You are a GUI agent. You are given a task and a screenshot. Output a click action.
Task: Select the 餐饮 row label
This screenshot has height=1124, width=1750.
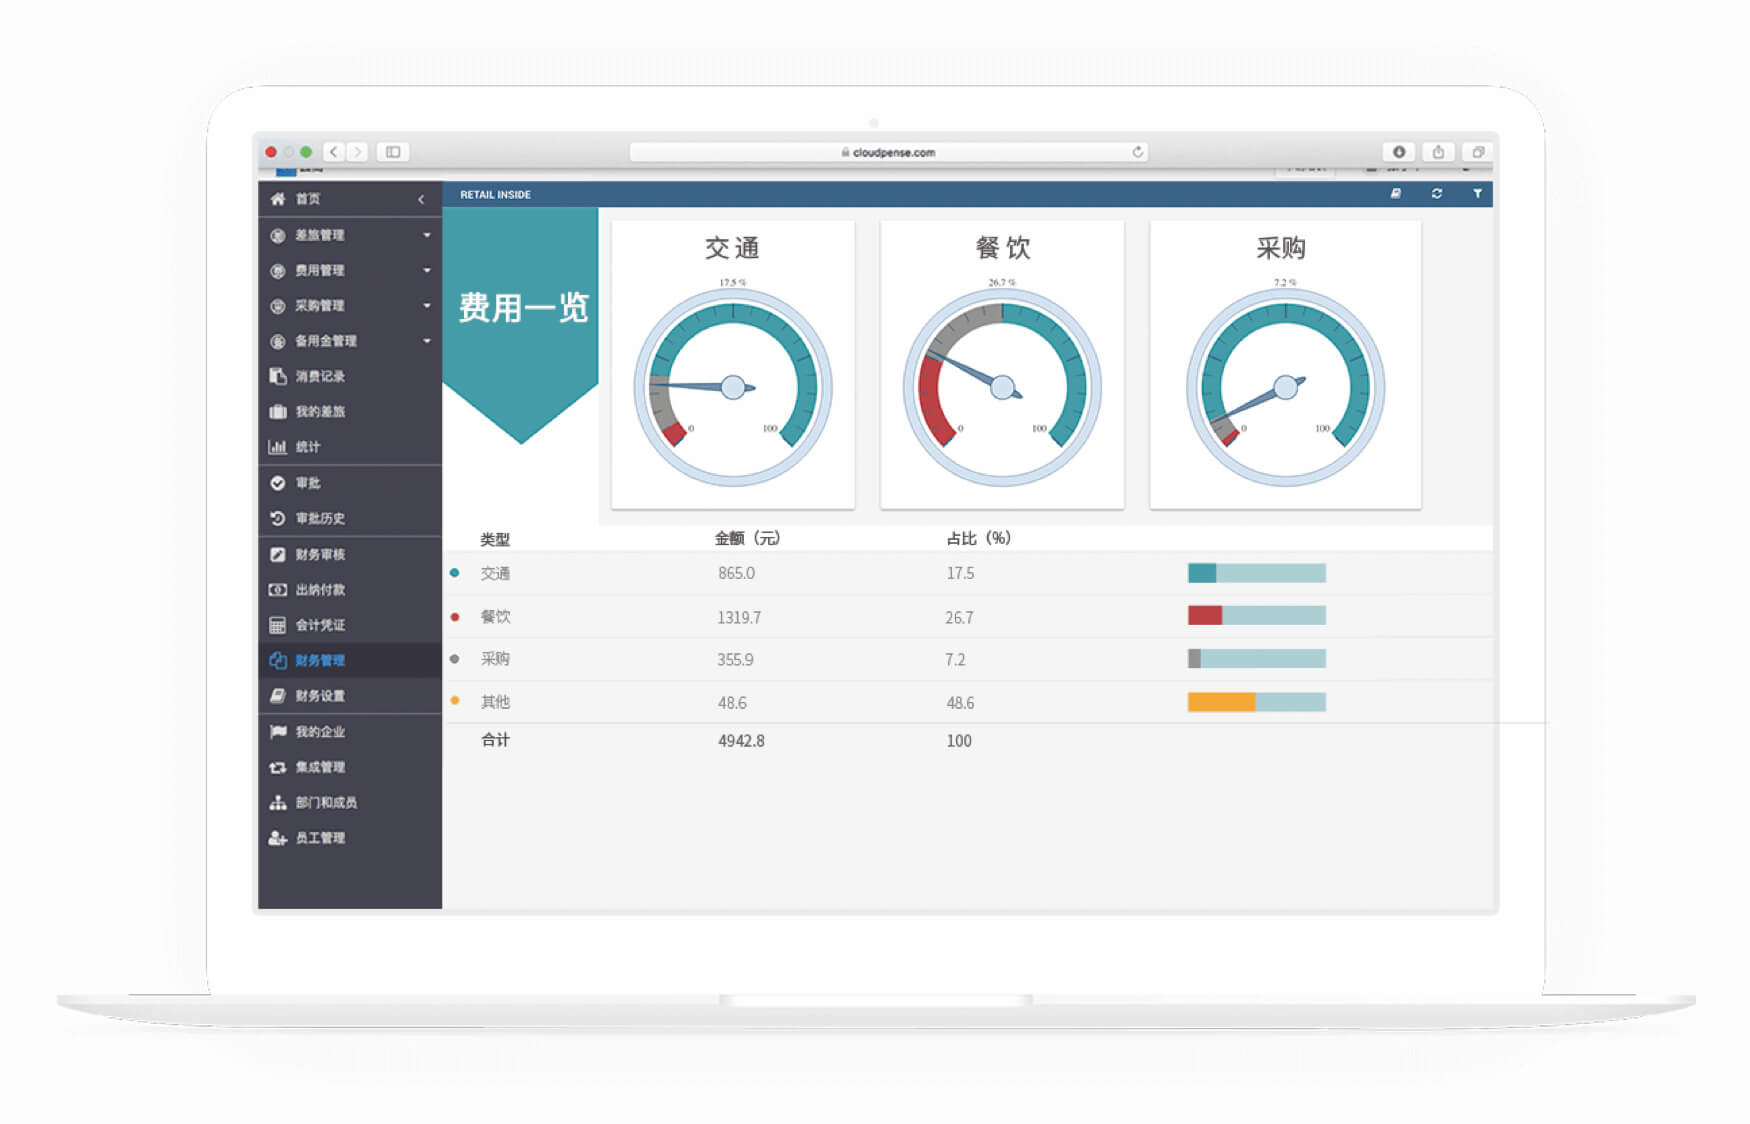pyautogui.click(x=495, y=616)
